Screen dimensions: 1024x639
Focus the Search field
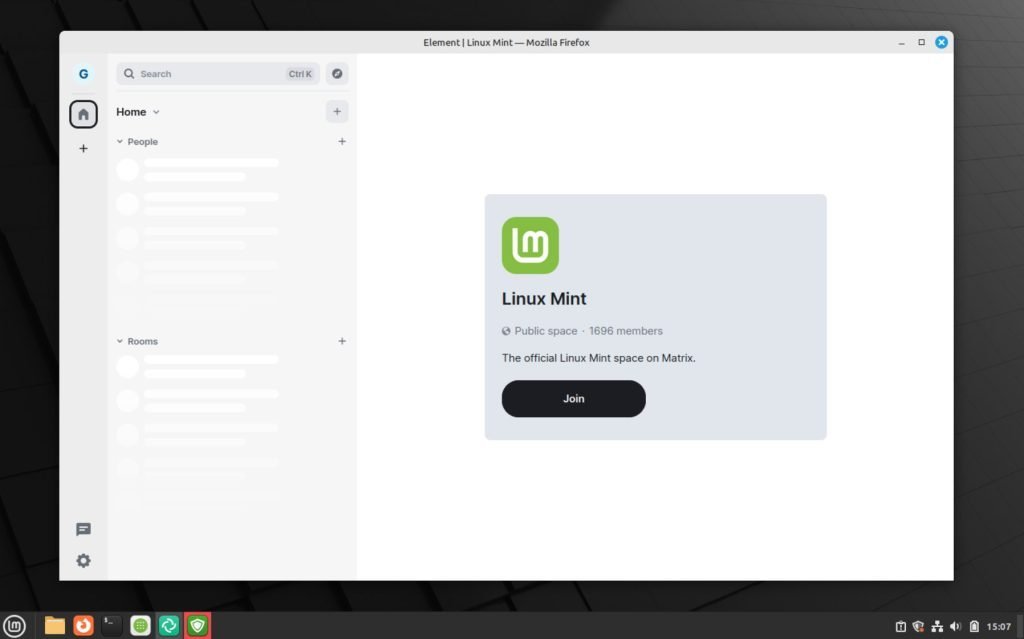(218, 74)
